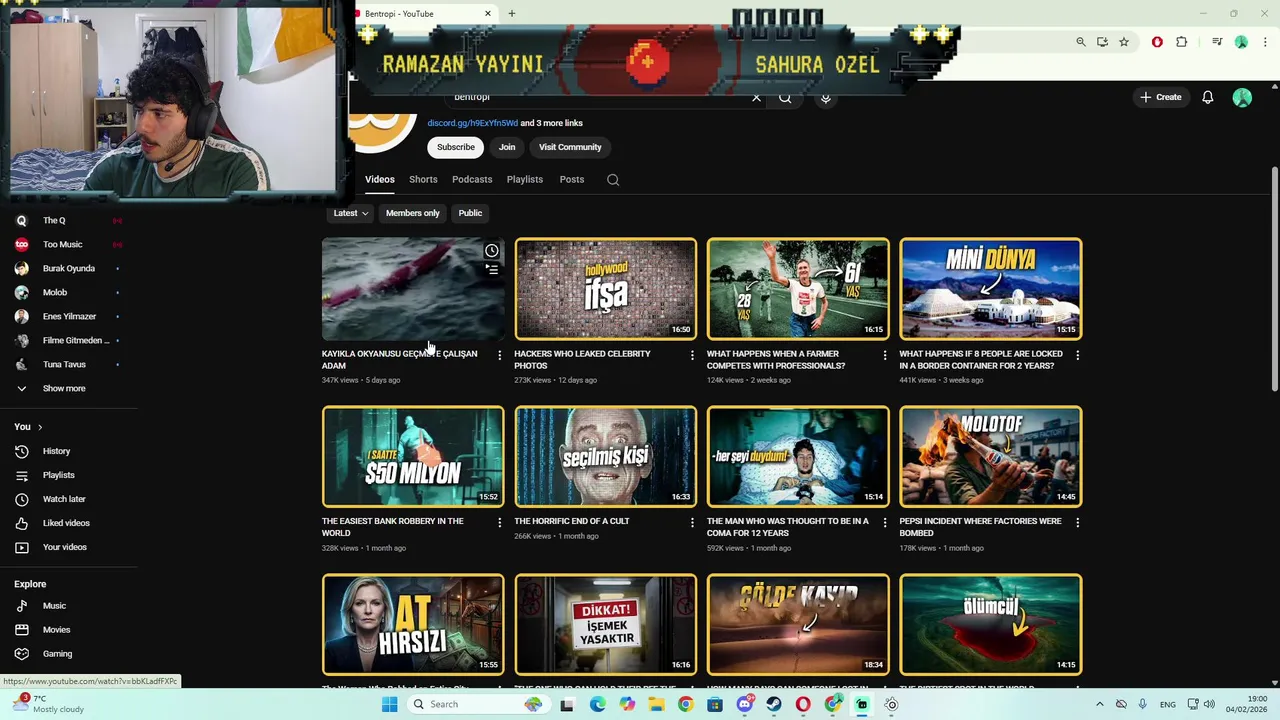This screenshot has height=720, width=1280.
Task: Open options for the coma for 12 years video
Action: pos(884,522)
